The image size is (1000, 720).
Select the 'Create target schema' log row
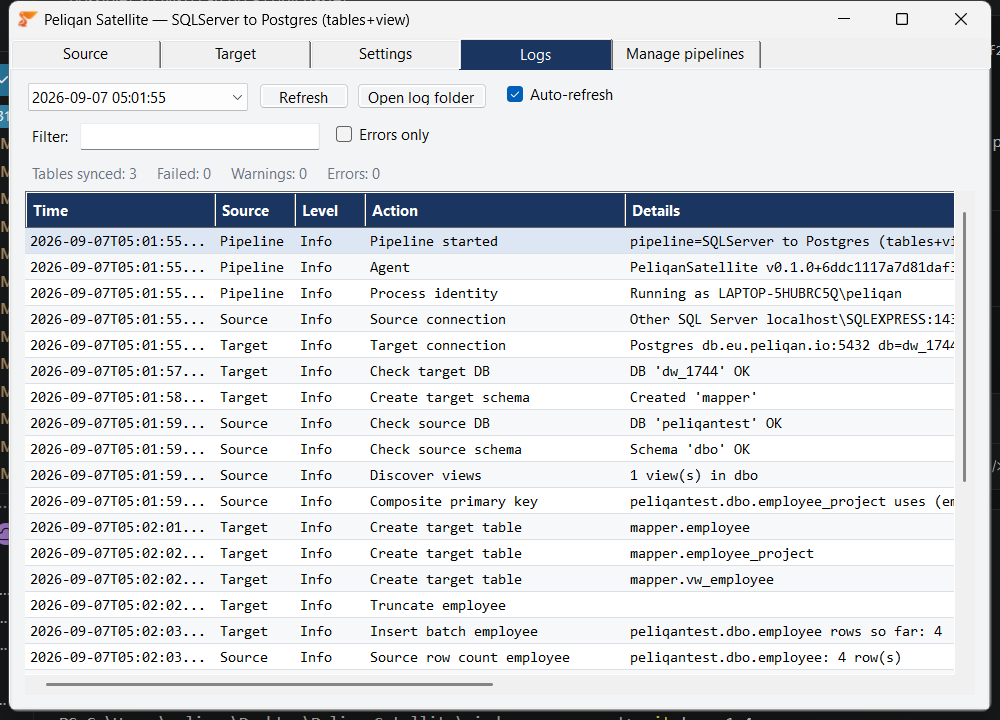pos(490,397)
